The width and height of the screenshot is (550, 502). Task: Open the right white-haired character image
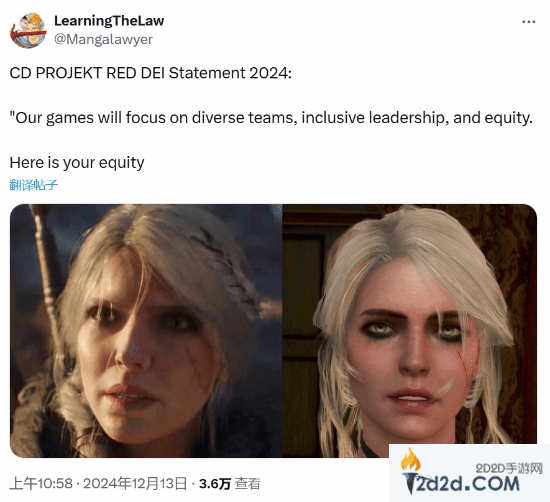coord(410,330)
